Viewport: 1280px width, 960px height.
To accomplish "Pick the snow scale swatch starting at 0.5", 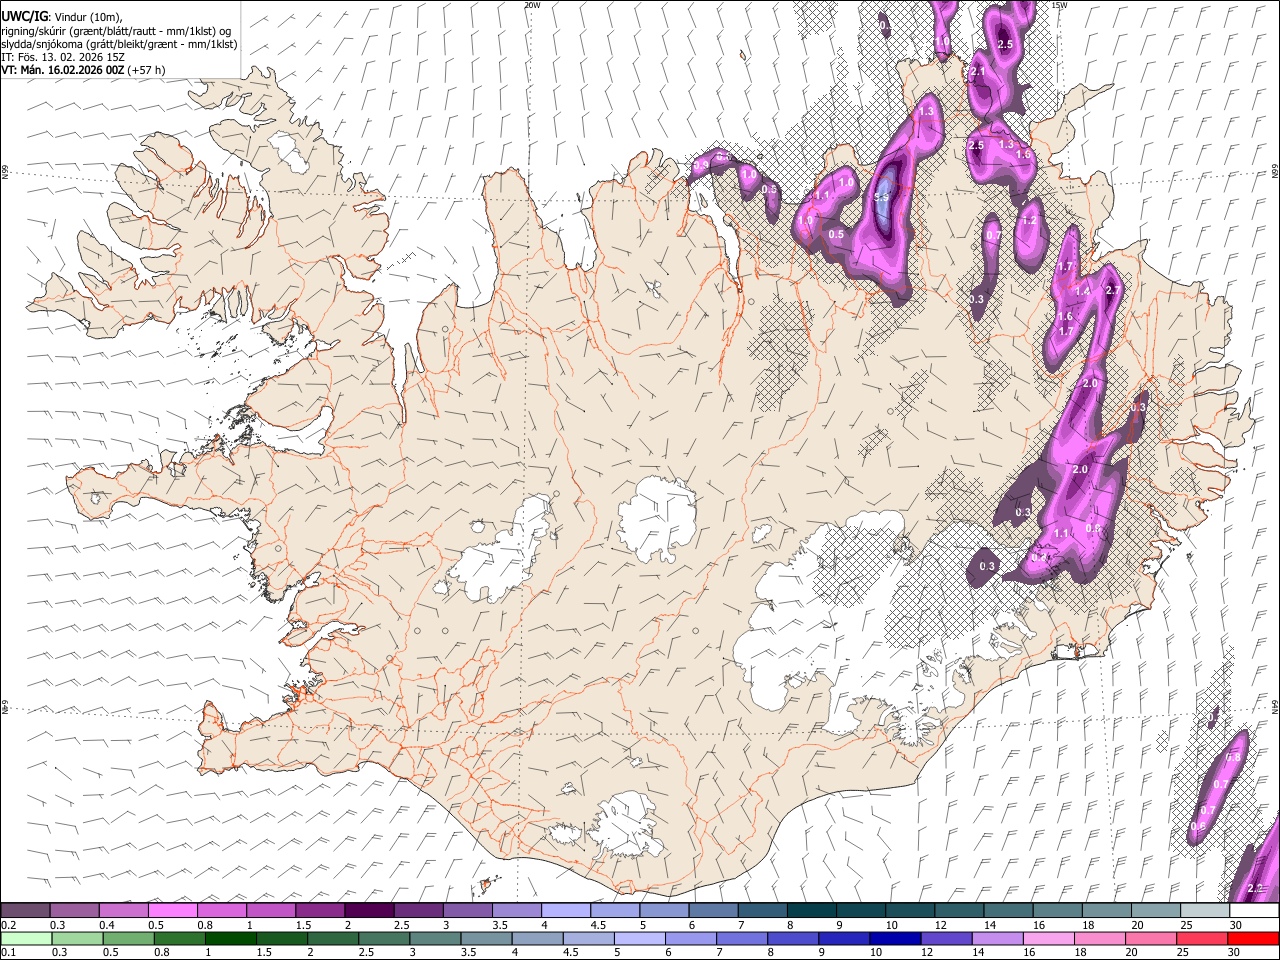I will click(x=172, y=910).
